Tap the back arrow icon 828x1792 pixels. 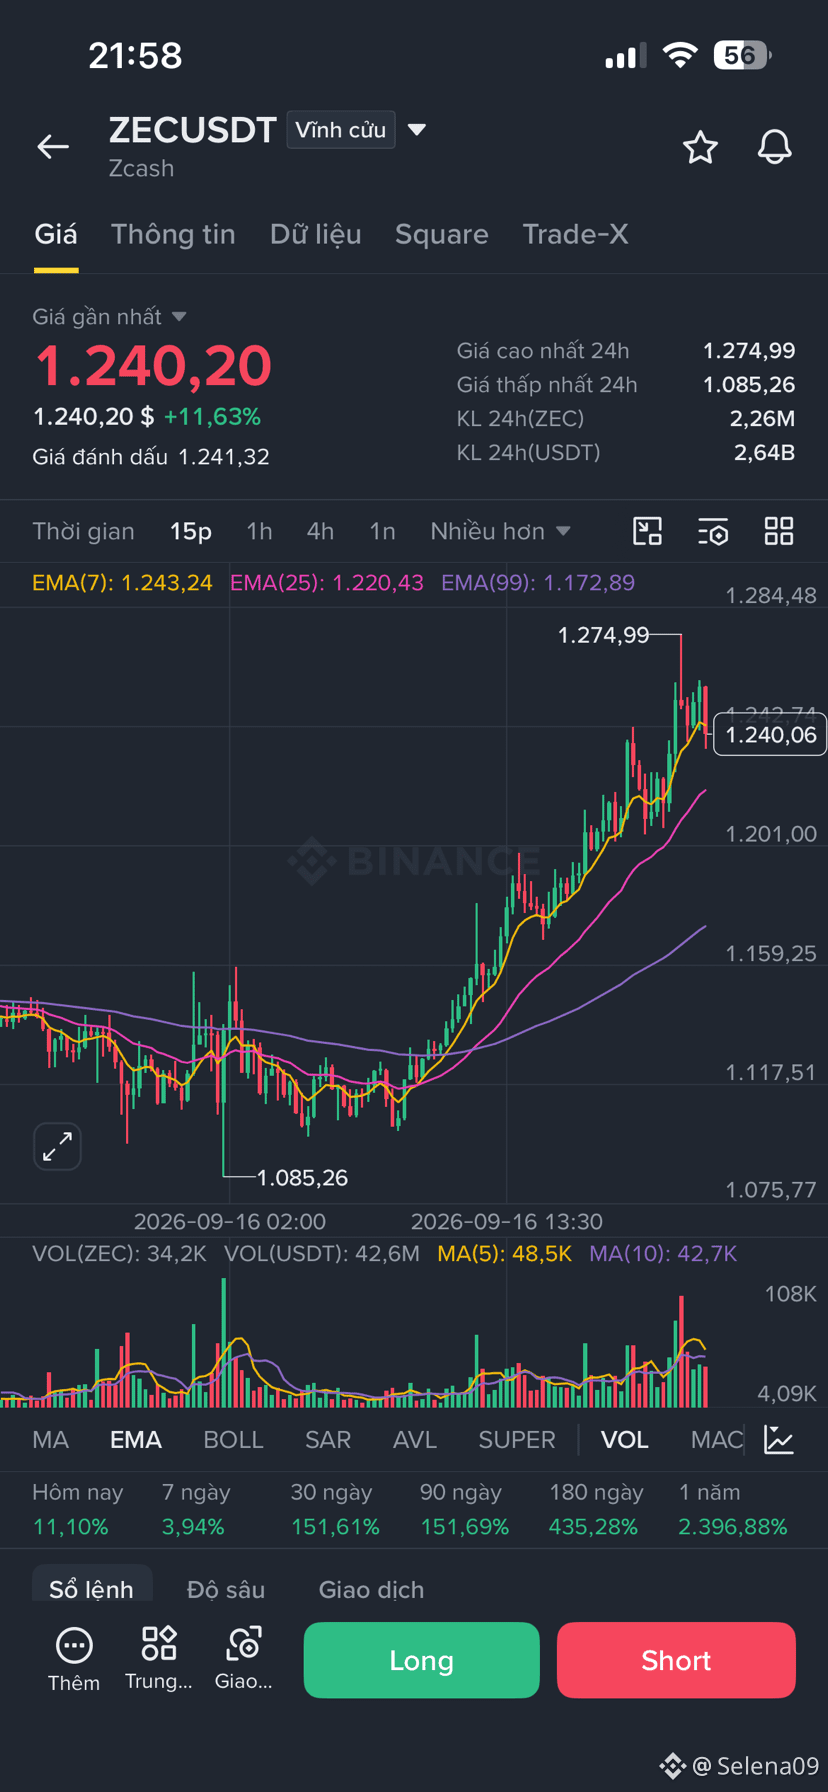point(53,147)
